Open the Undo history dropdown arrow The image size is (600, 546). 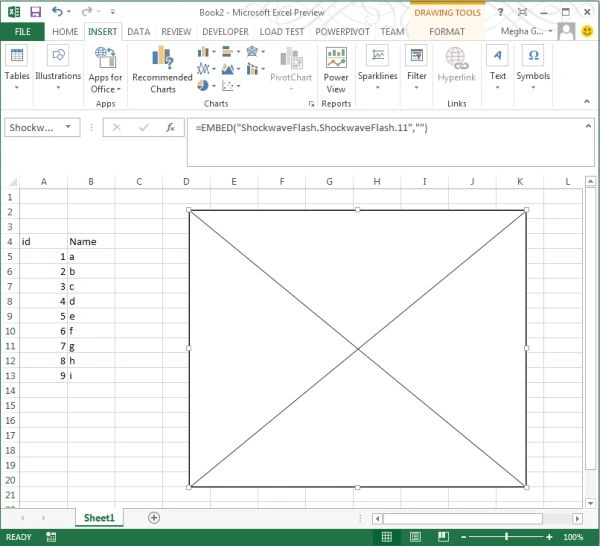point(69,12)
